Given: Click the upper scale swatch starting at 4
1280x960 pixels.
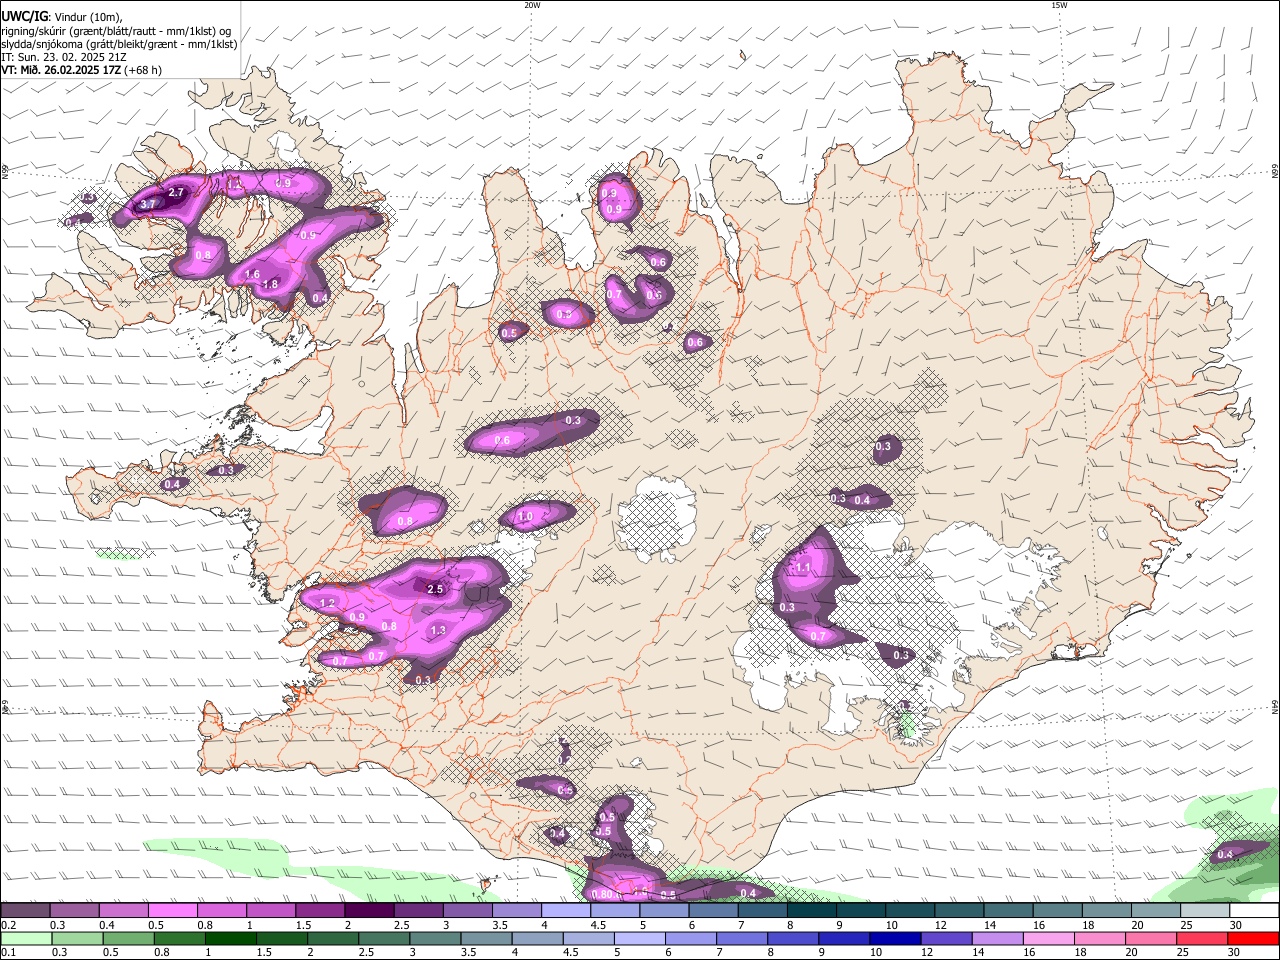Looking at the screenshot, I should coord(565,910).
